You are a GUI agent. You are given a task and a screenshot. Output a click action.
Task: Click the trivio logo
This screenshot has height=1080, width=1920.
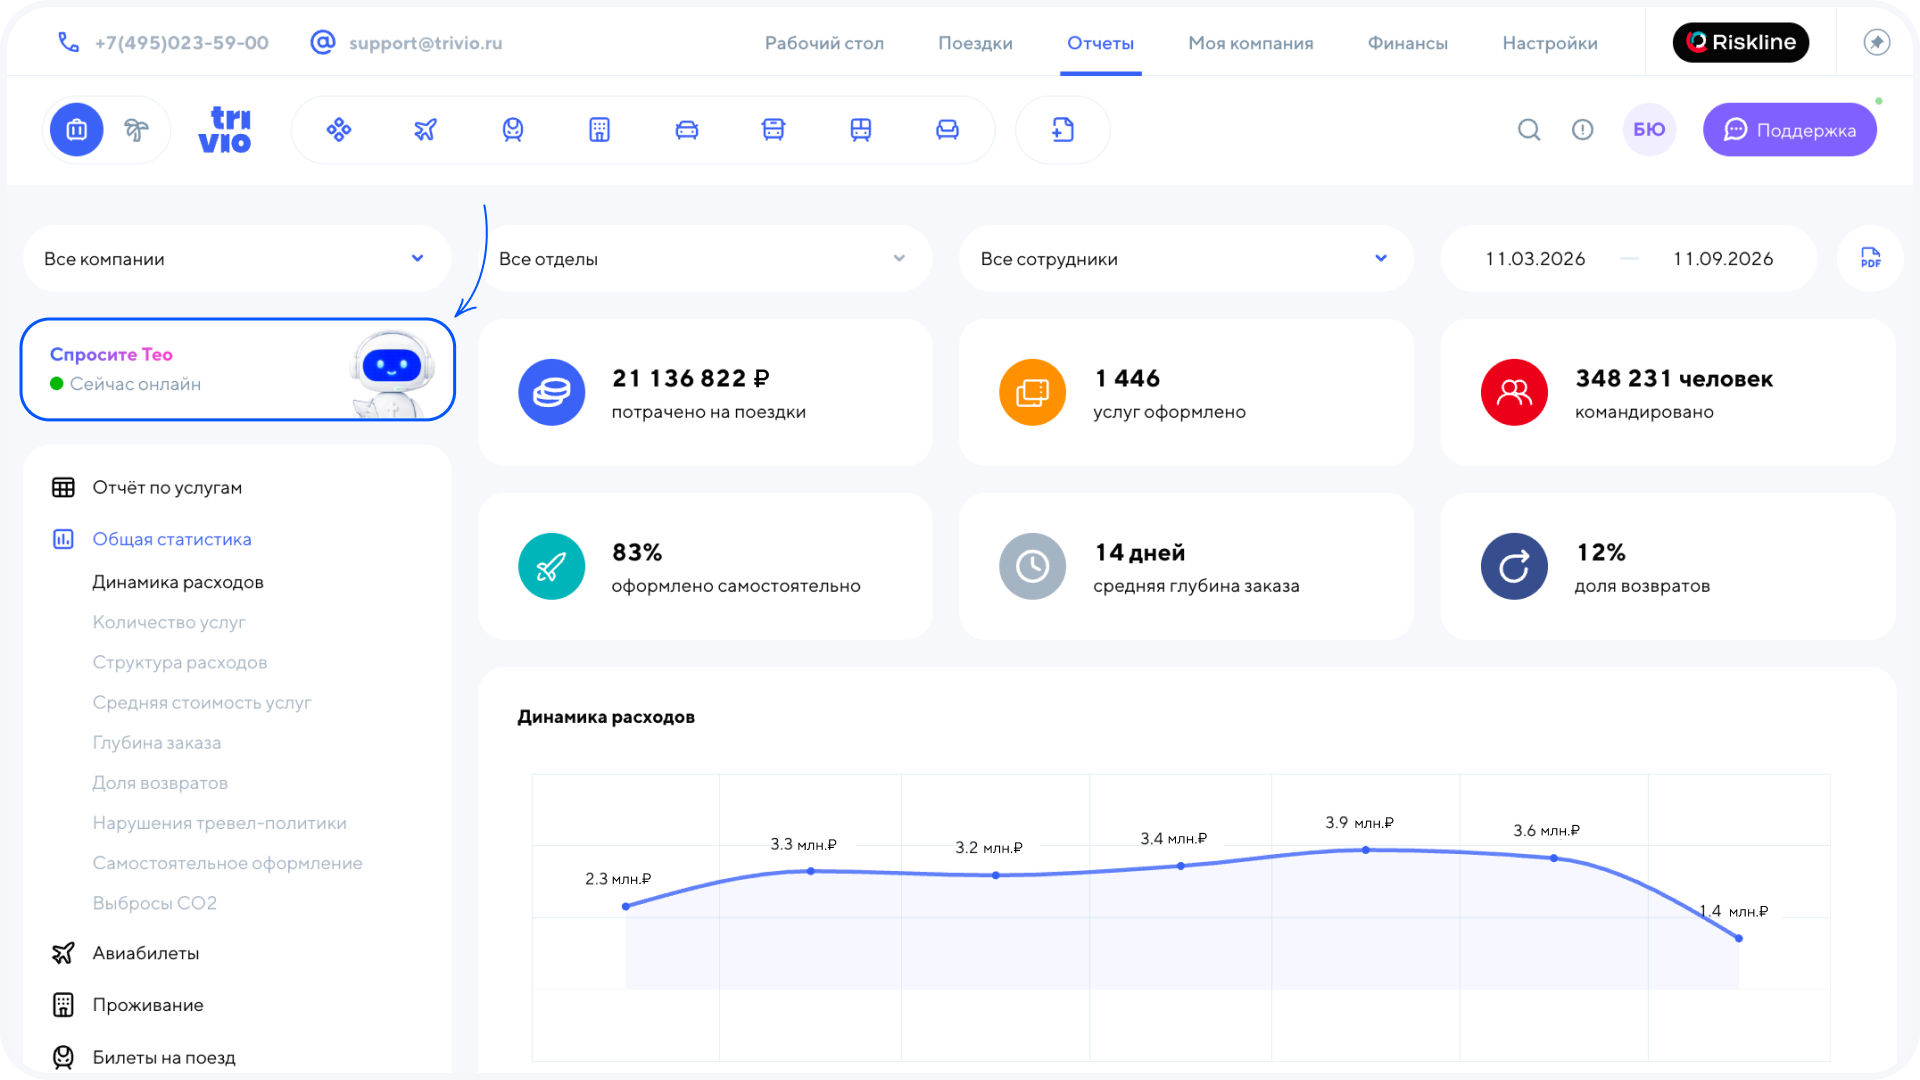(x=225, y=130)
